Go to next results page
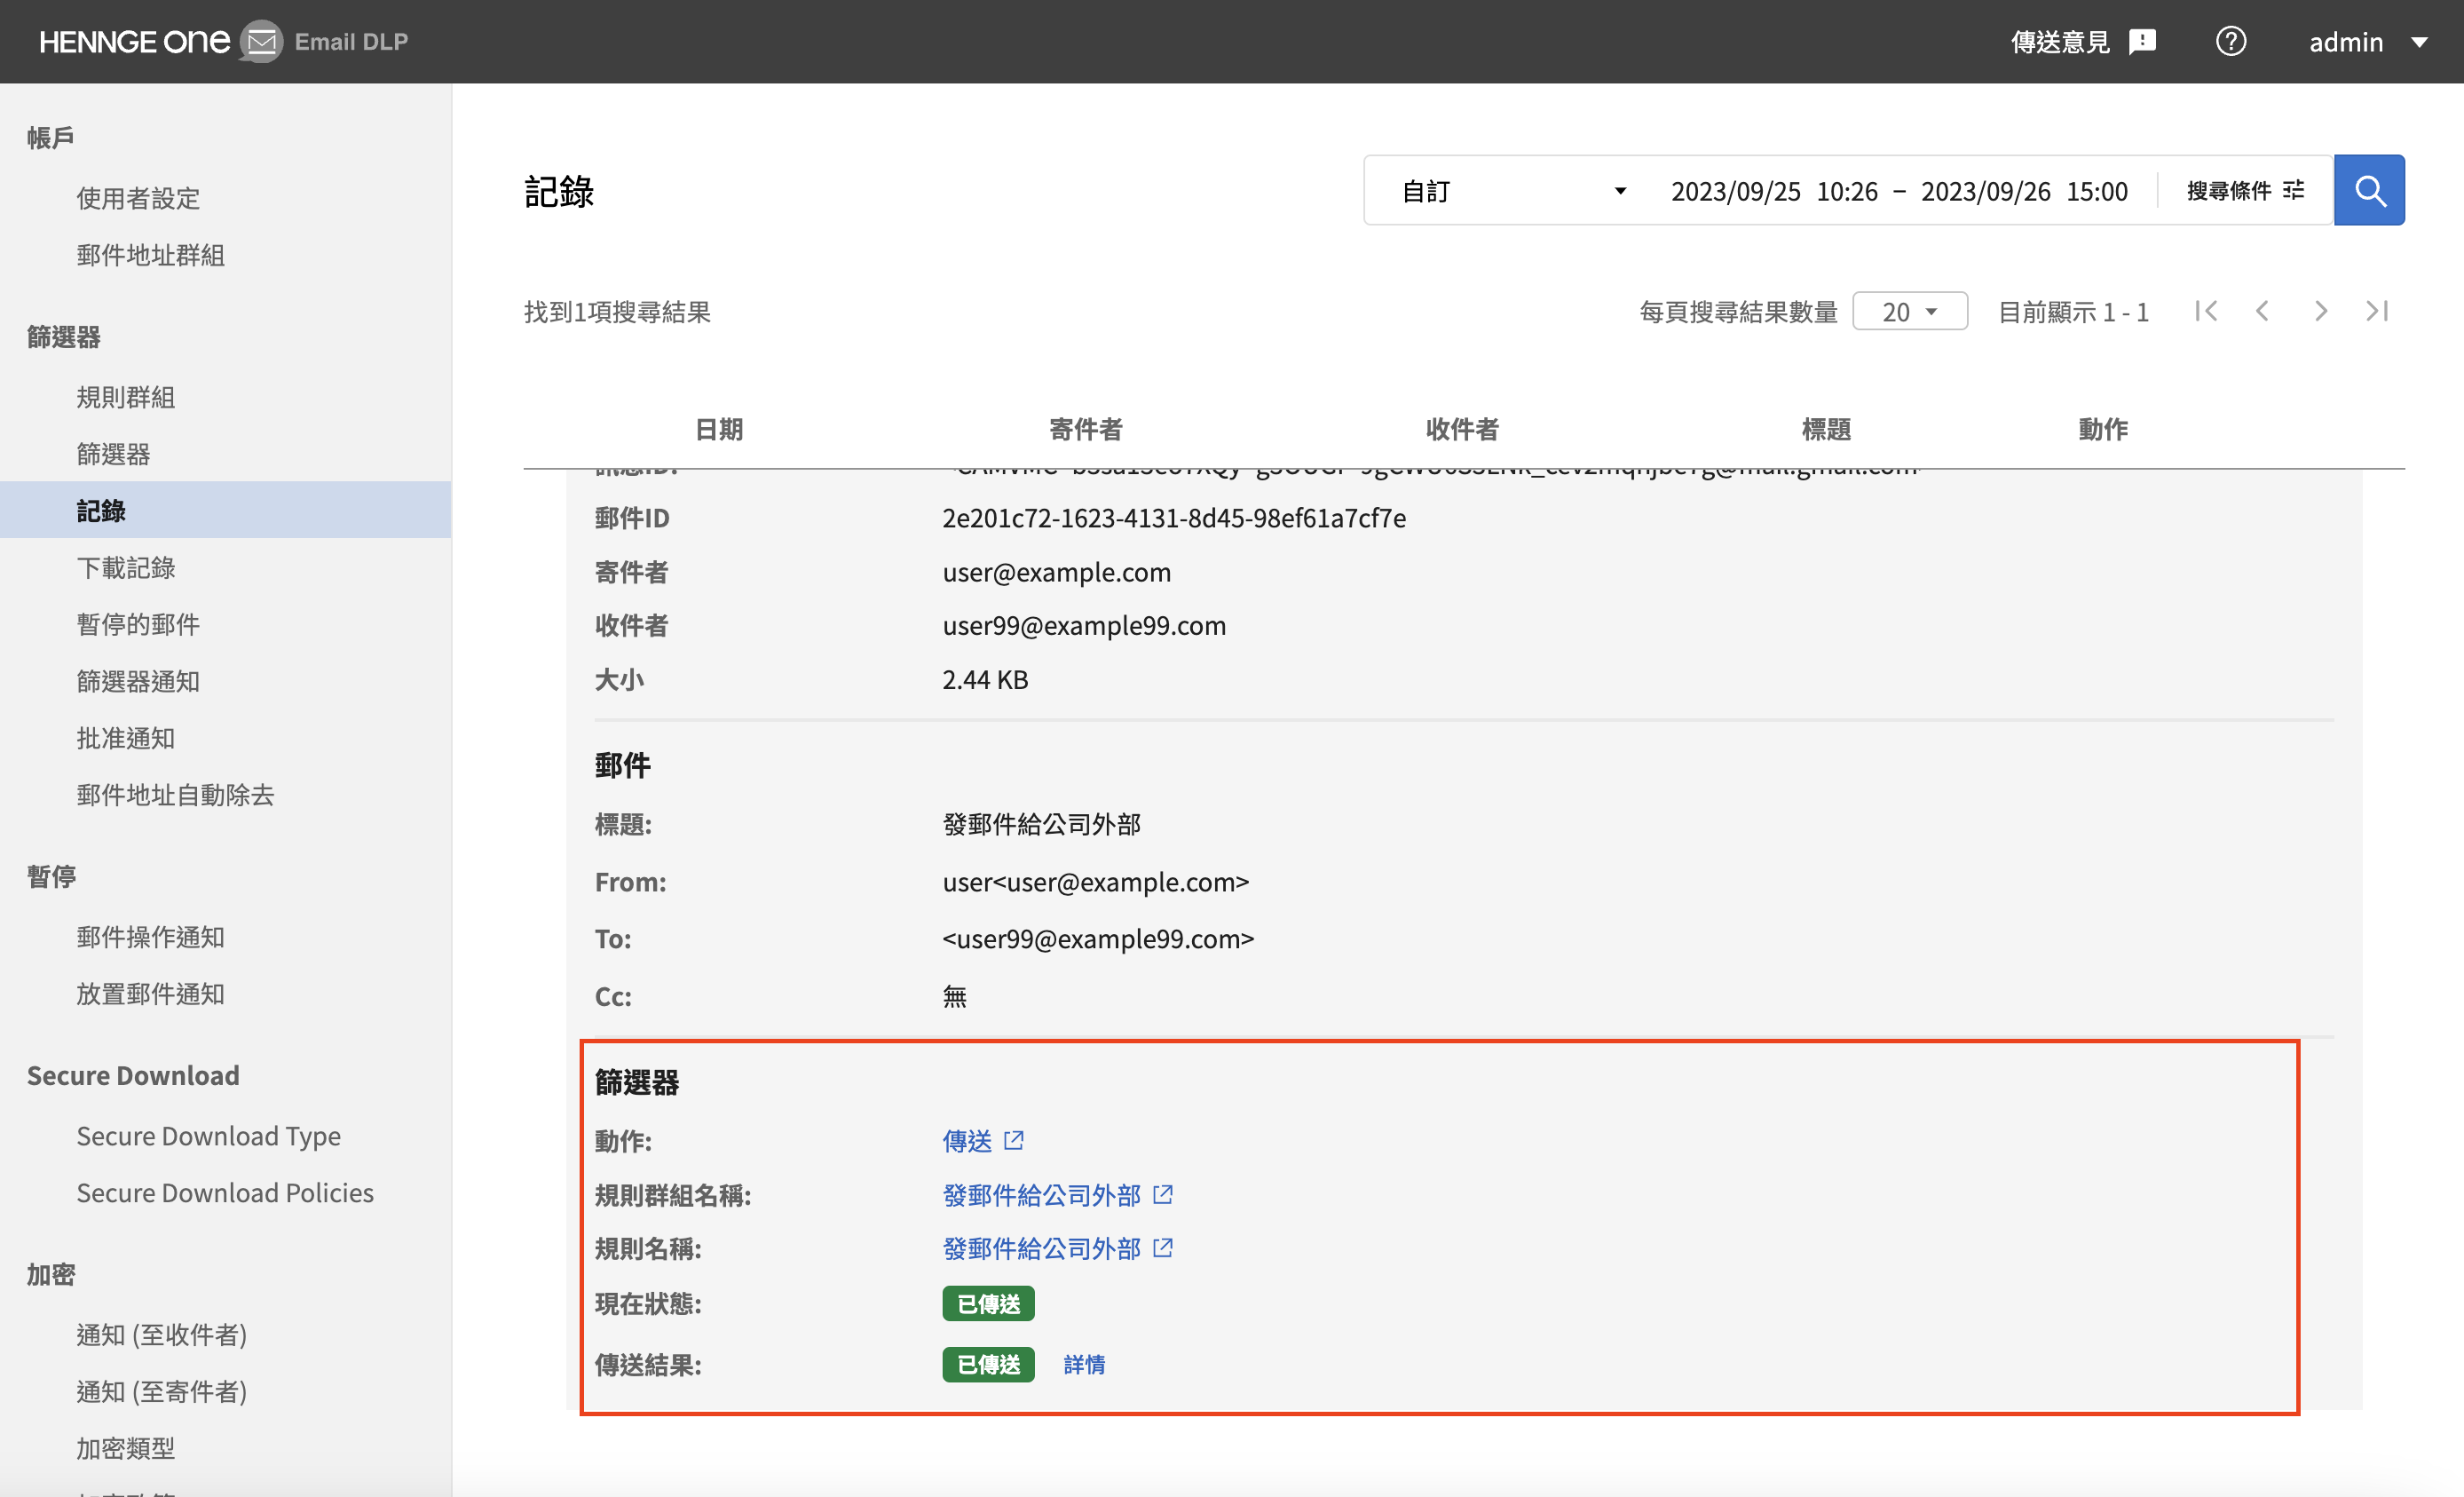The width and height of the screenshot is (2464, 1497). tap(2320, 311)
